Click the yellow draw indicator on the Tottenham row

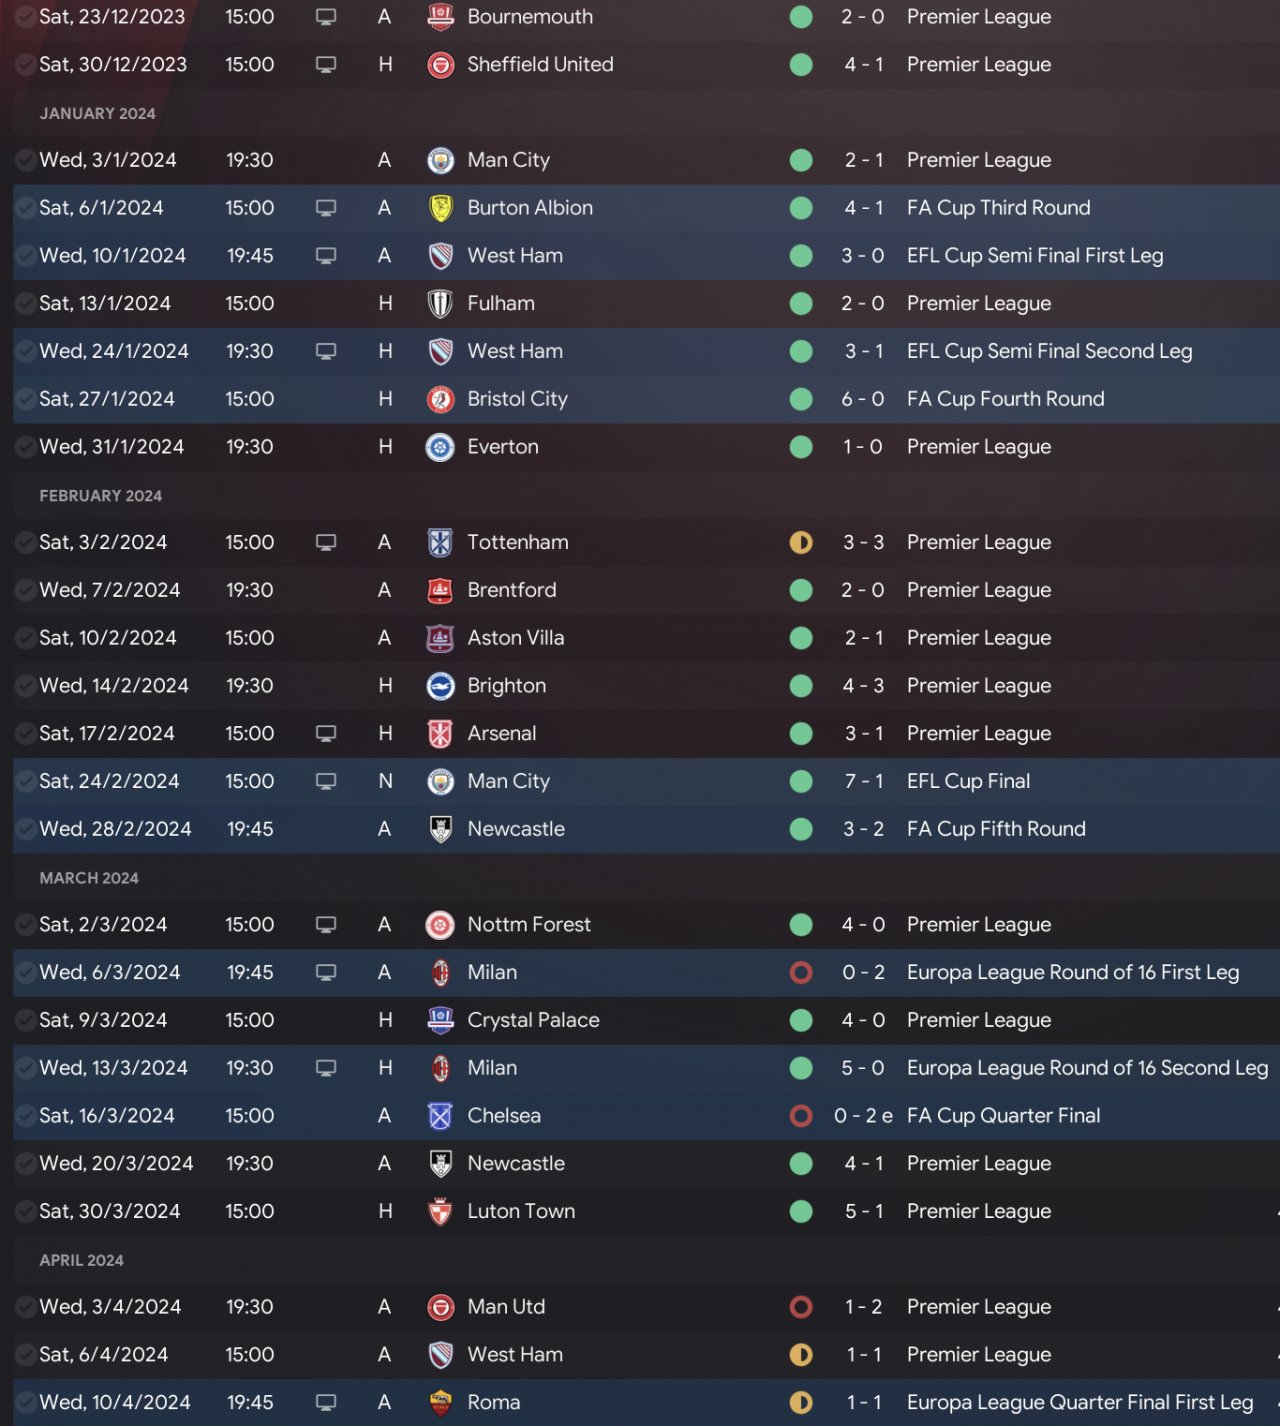pyautogui.click(x=801, y=543)
